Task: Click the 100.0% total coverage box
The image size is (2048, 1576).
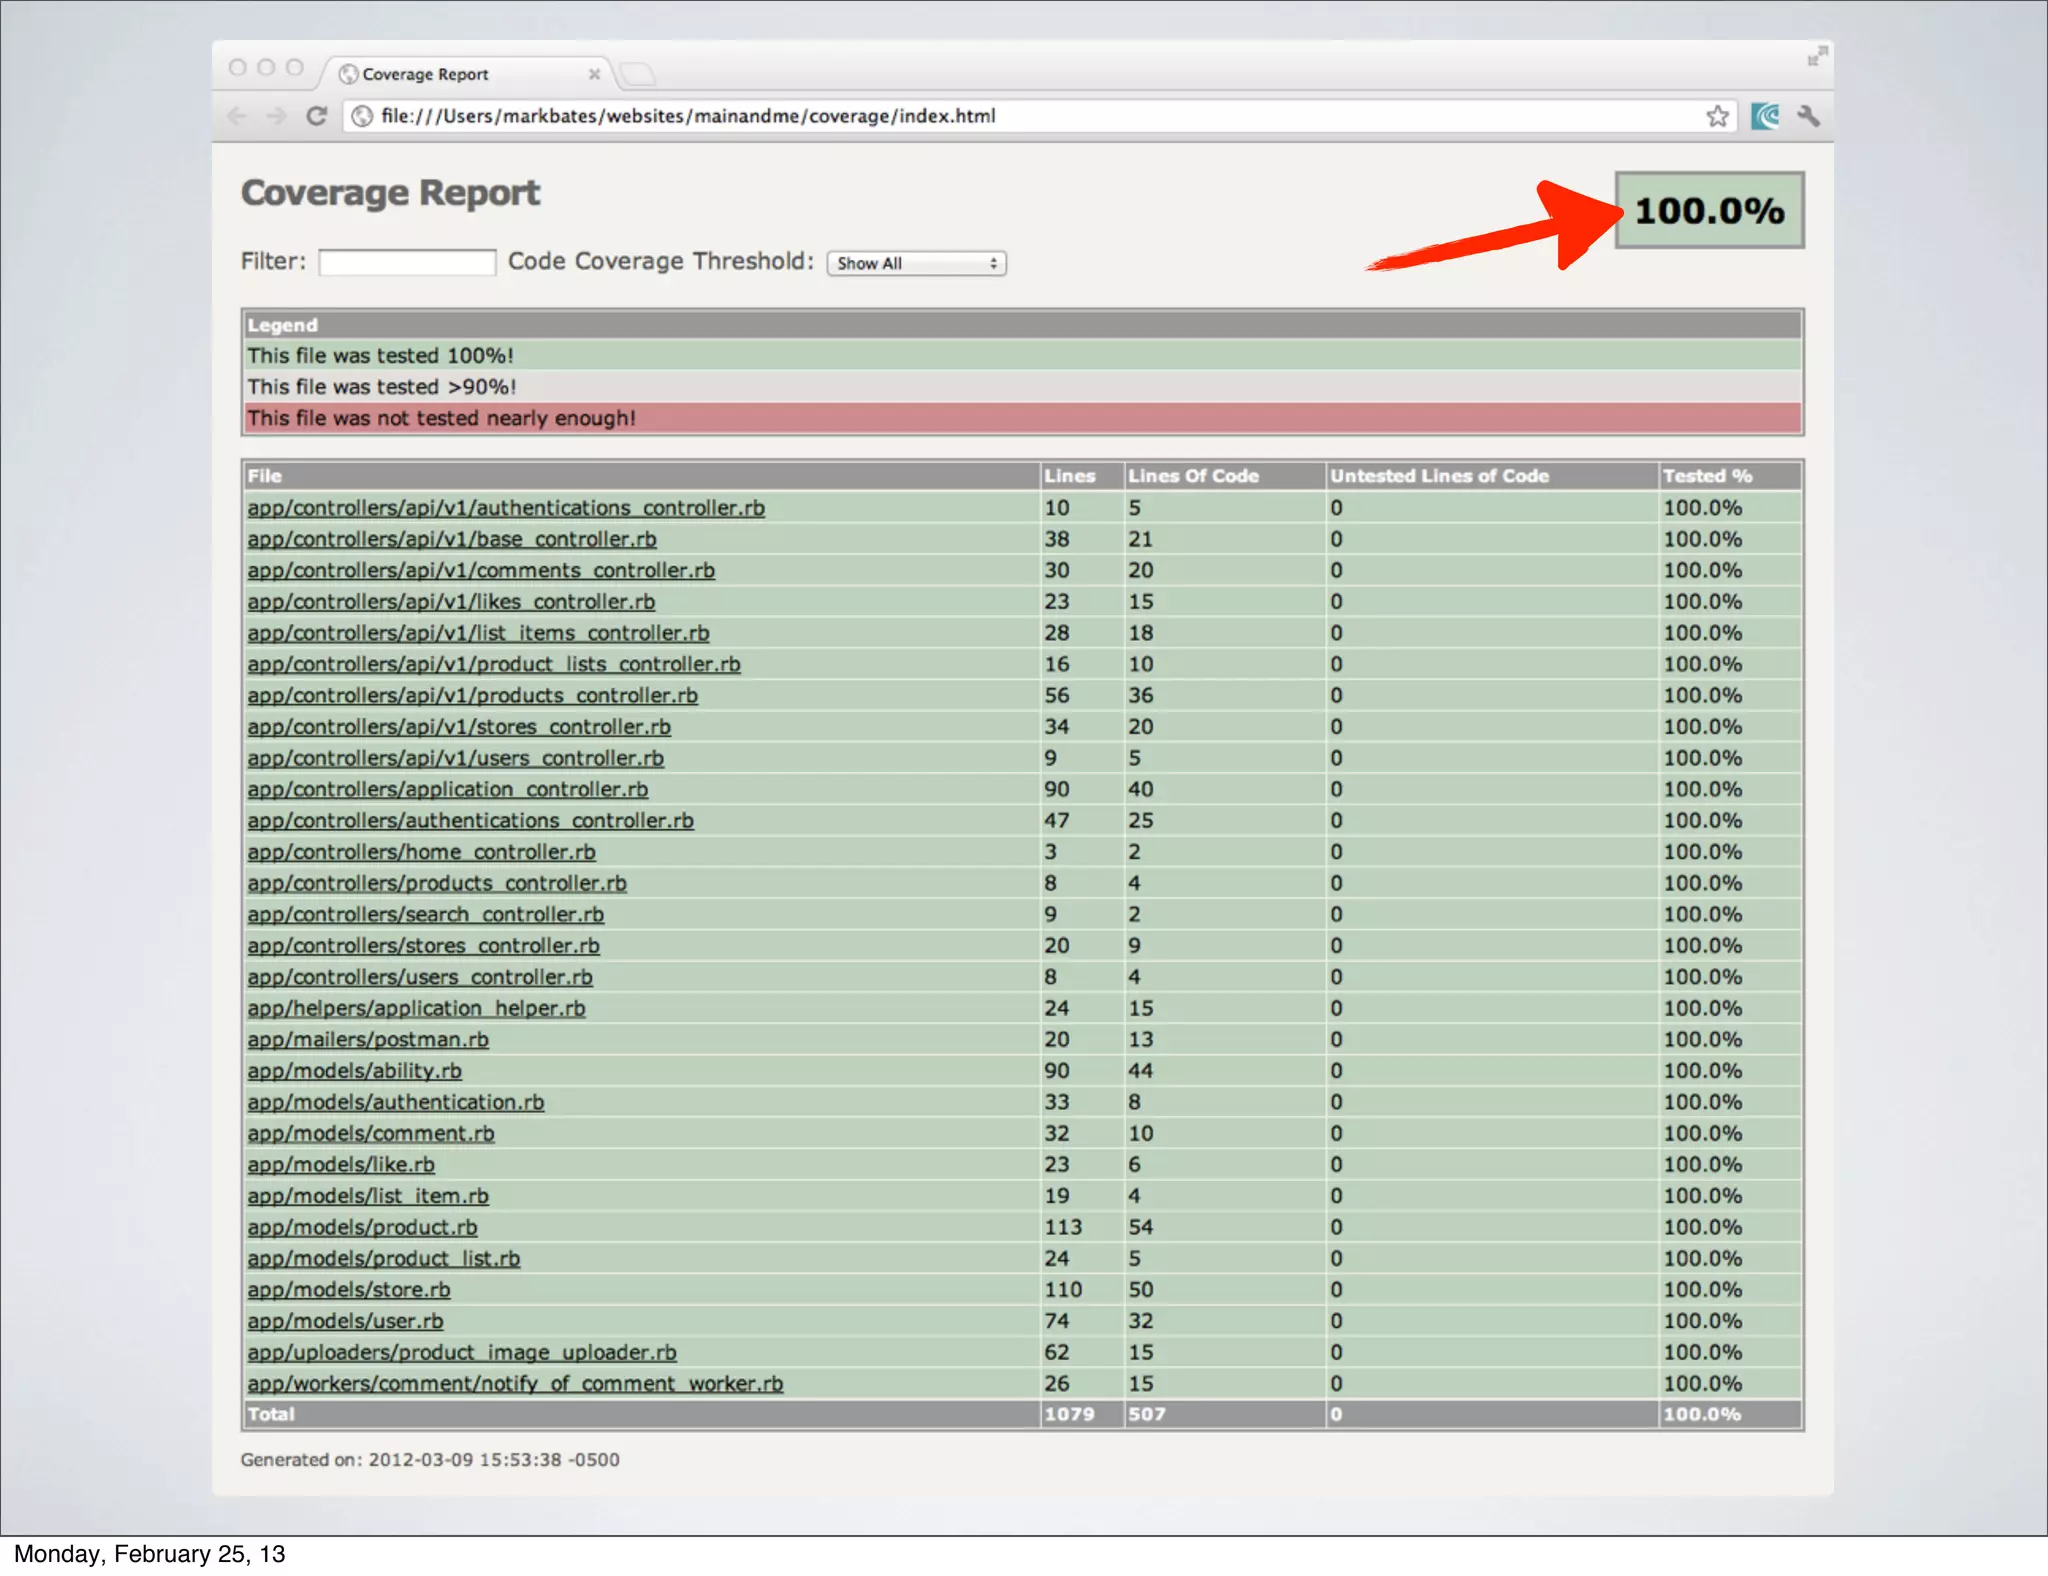Action: pos(1709,210)
